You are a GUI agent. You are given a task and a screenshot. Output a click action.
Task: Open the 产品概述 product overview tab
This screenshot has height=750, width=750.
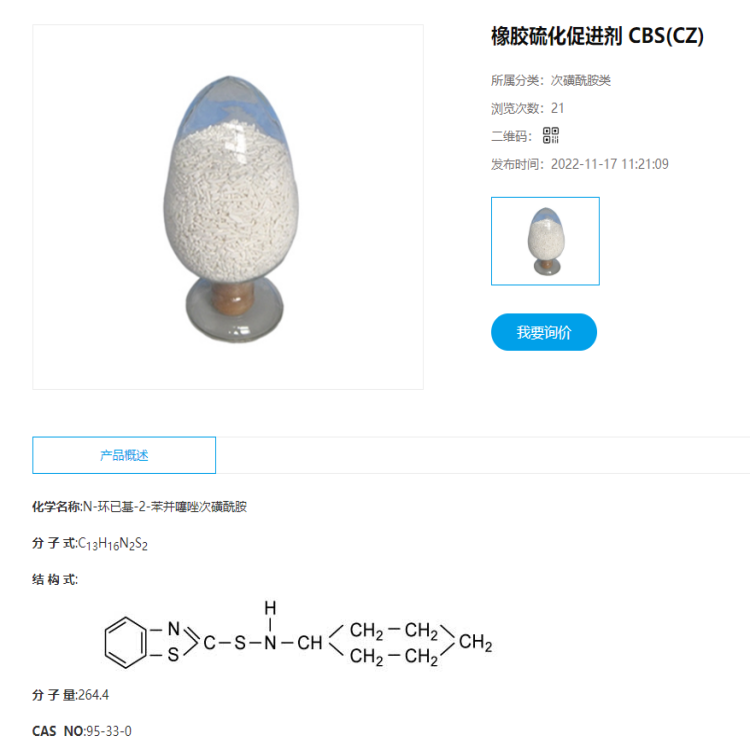[x=124, y=455]
